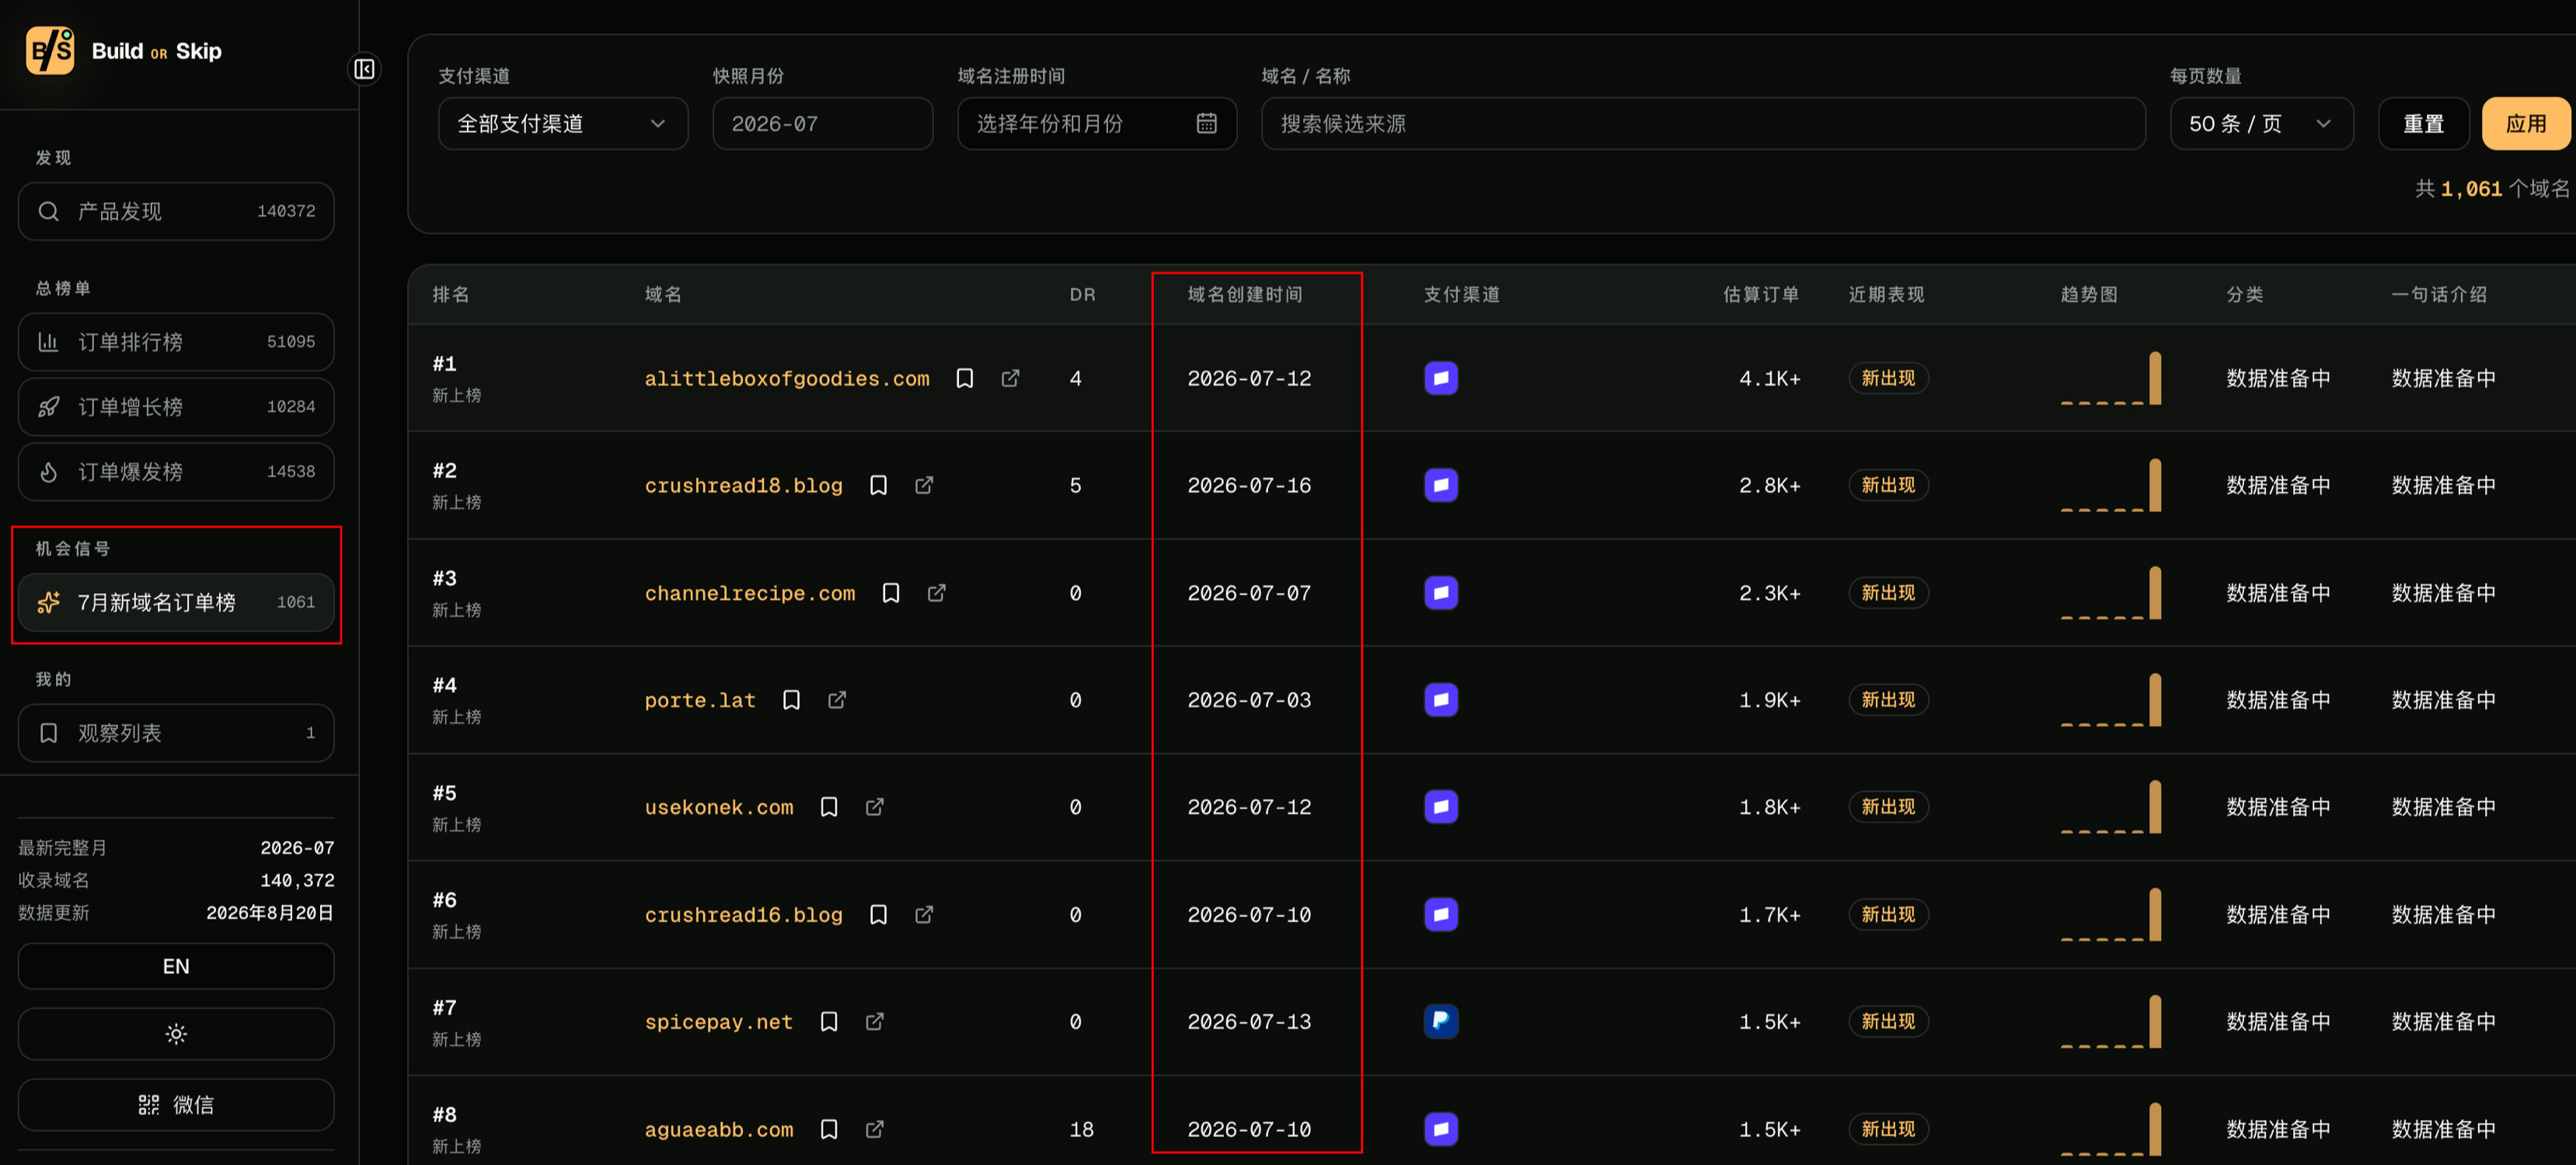Click the 排名 column header
The width and height of the screenshot is (2576, 1165).
(451, 294)
